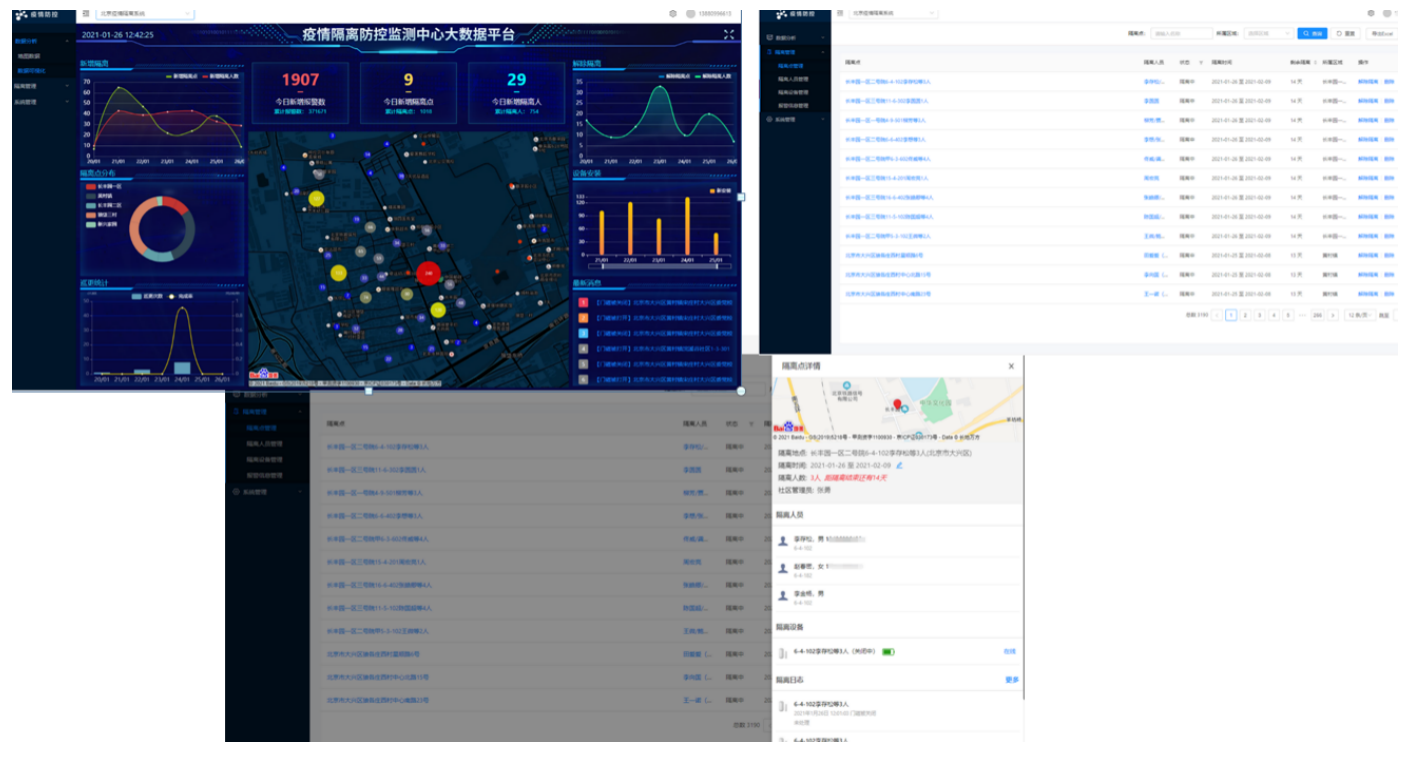Toggle the orange legend marker in the 设备安装 chart
Viewport: 1420px width, 762px height.
(713, 191)
